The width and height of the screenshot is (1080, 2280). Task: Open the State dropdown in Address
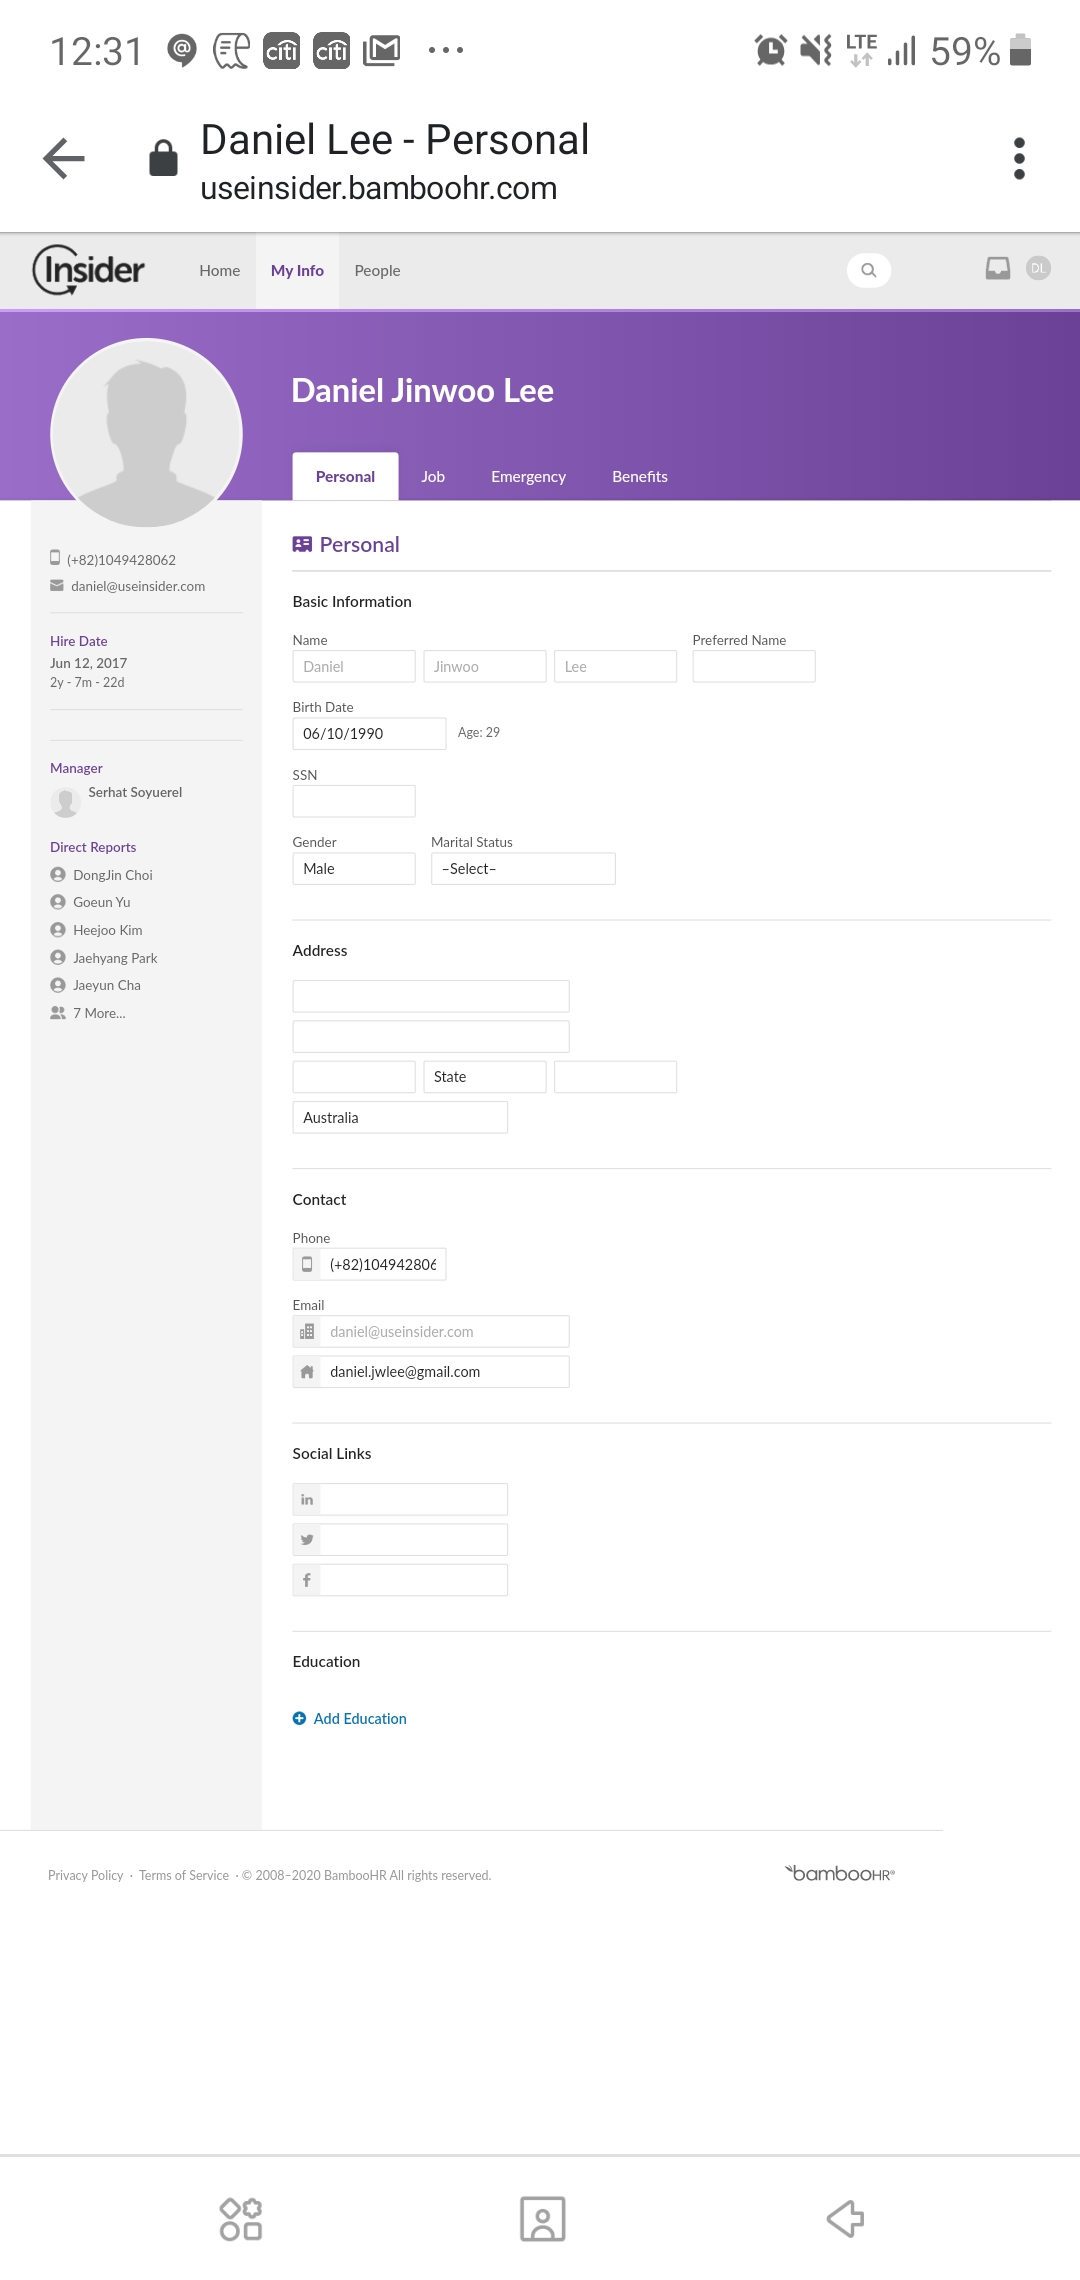pyautogui.click(x=484, y=1077)
